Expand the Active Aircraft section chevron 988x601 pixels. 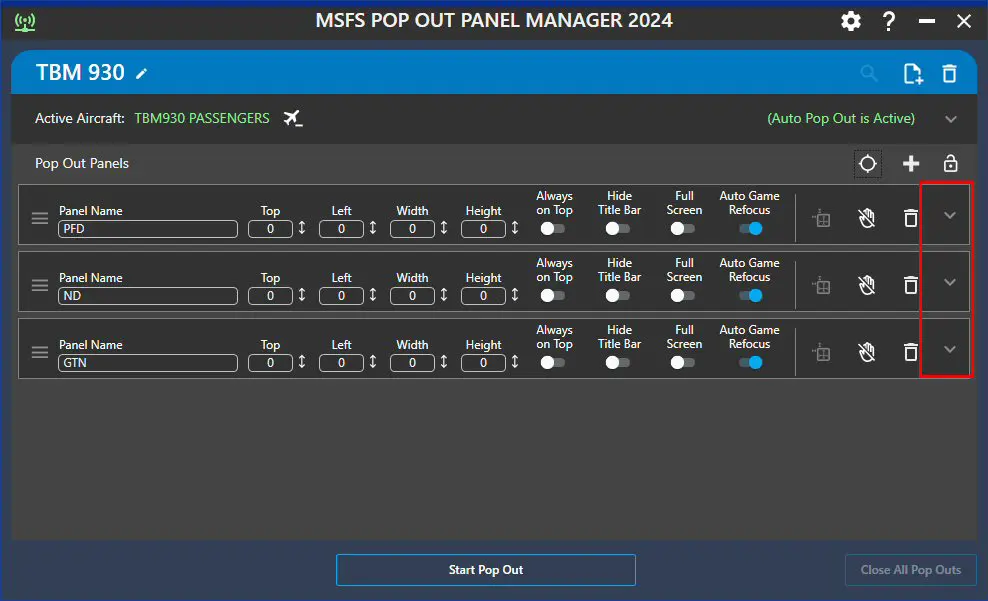(x=951, y=119)
